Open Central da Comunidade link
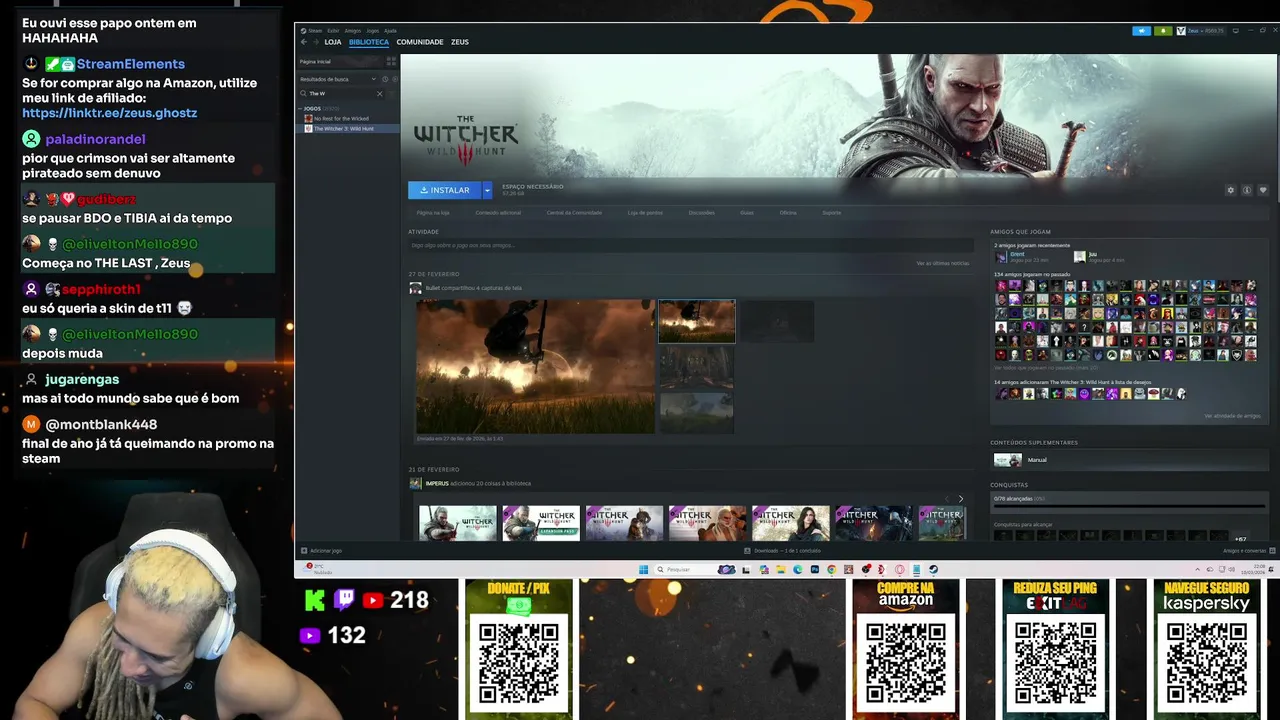 [x=574, y=212]
